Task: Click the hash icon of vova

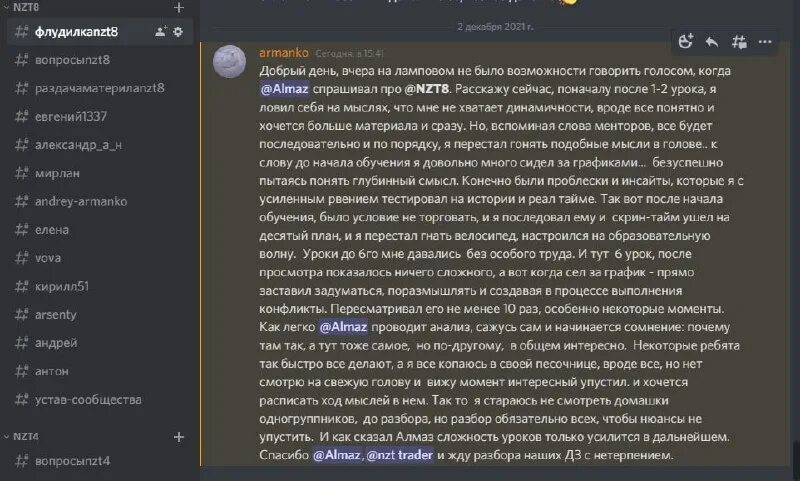Action: click(x=21, y=258)
